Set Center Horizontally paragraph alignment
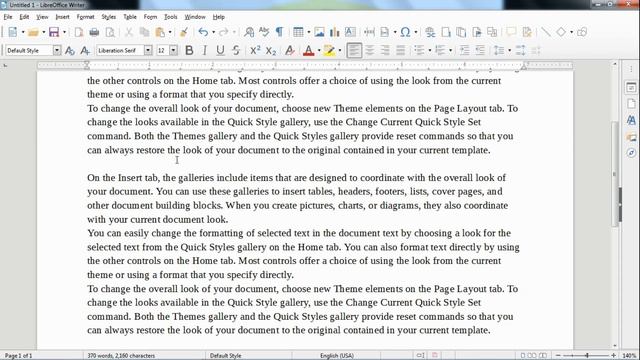The height and width of the screenshot is (360, 640). coord(370,51)
